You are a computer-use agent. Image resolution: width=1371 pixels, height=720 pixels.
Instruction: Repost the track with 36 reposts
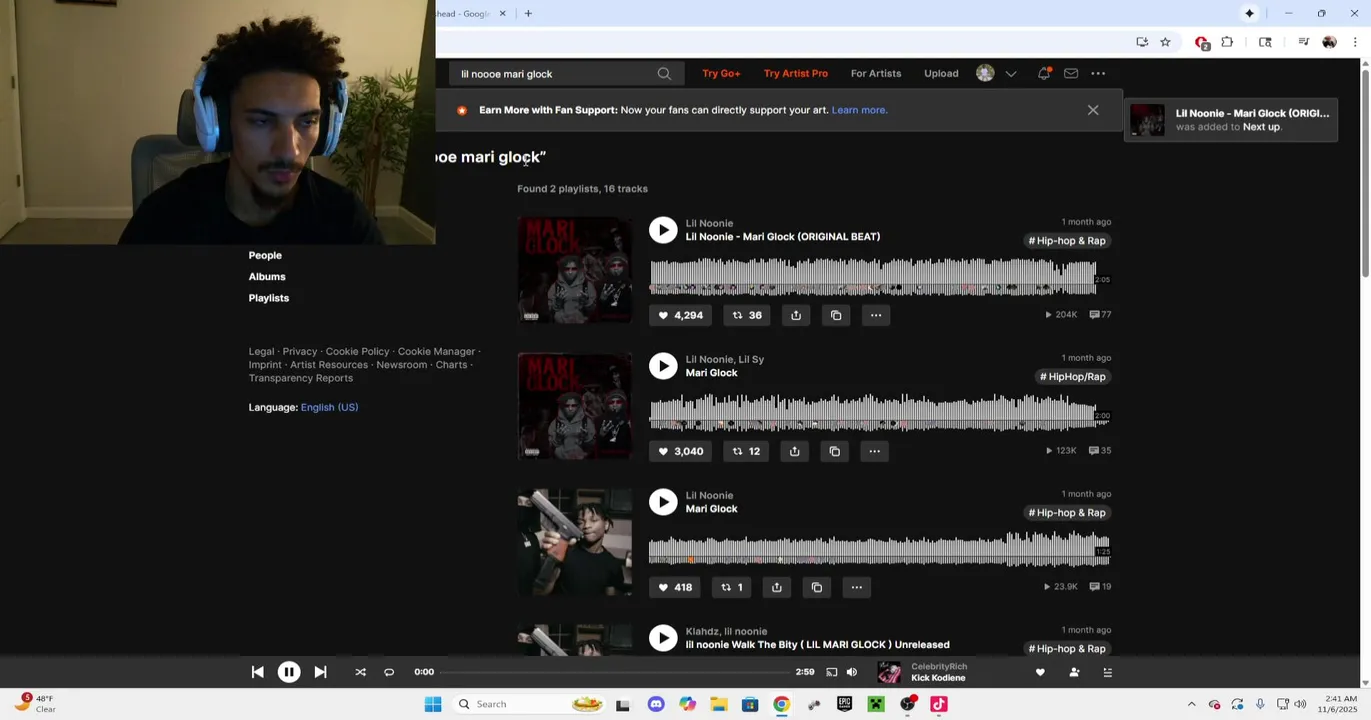click(x=747, y=315)
